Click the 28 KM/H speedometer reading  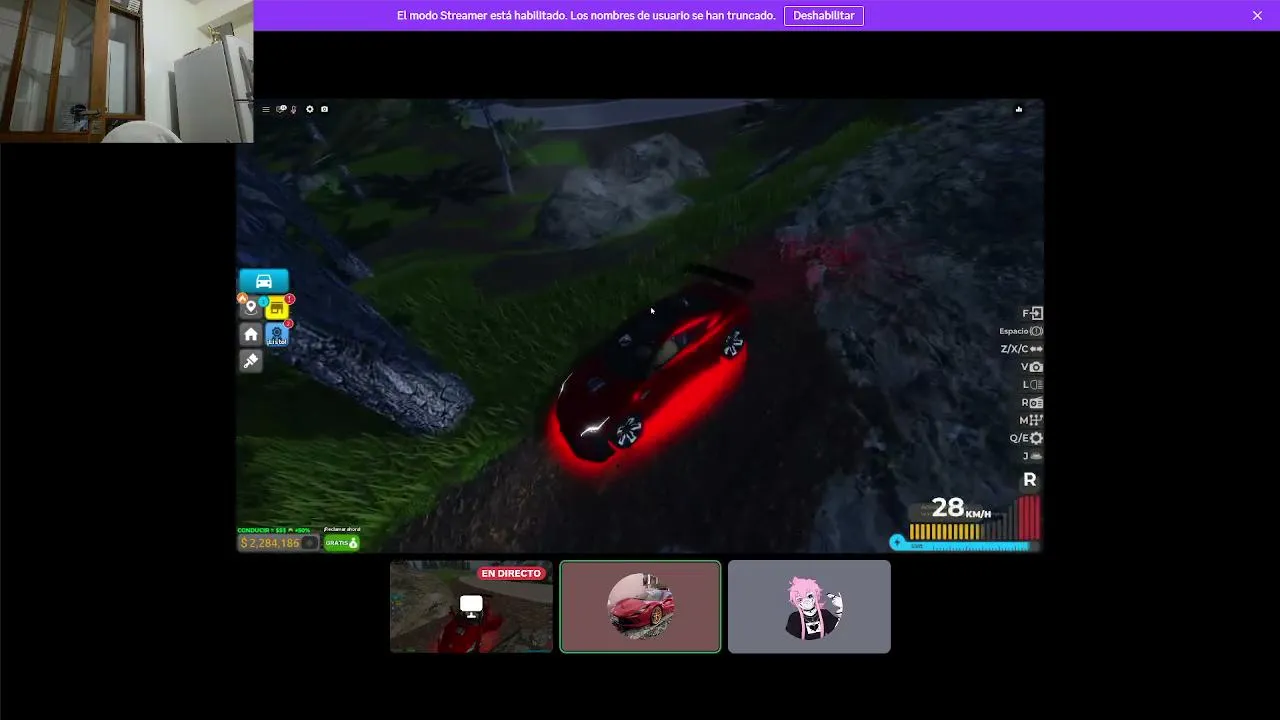tap(961, 509)
